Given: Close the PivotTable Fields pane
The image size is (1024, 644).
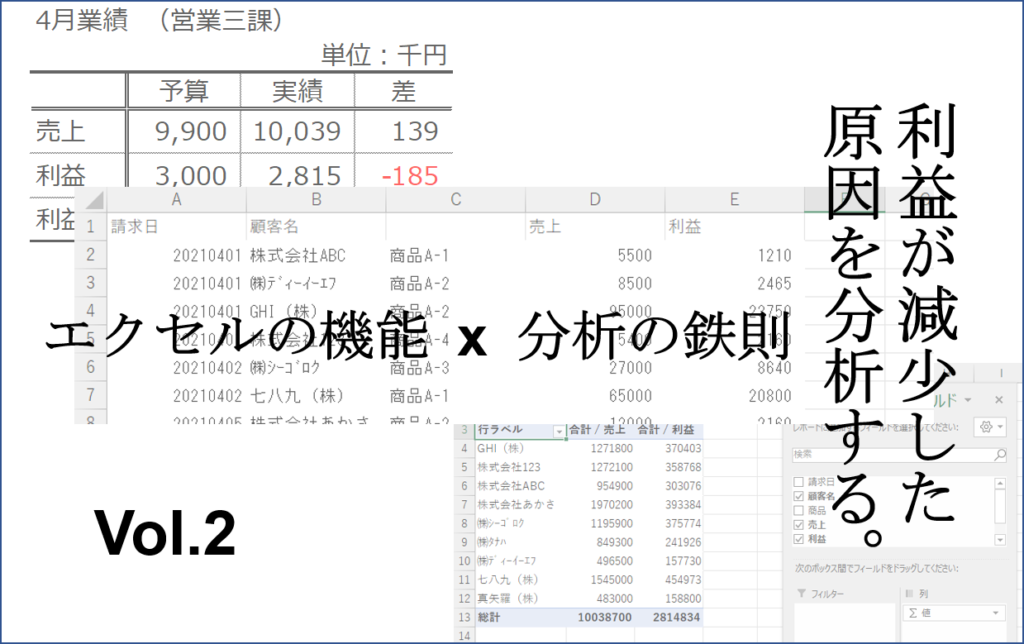Looking at the screenshot, I should tap(999, 400).
